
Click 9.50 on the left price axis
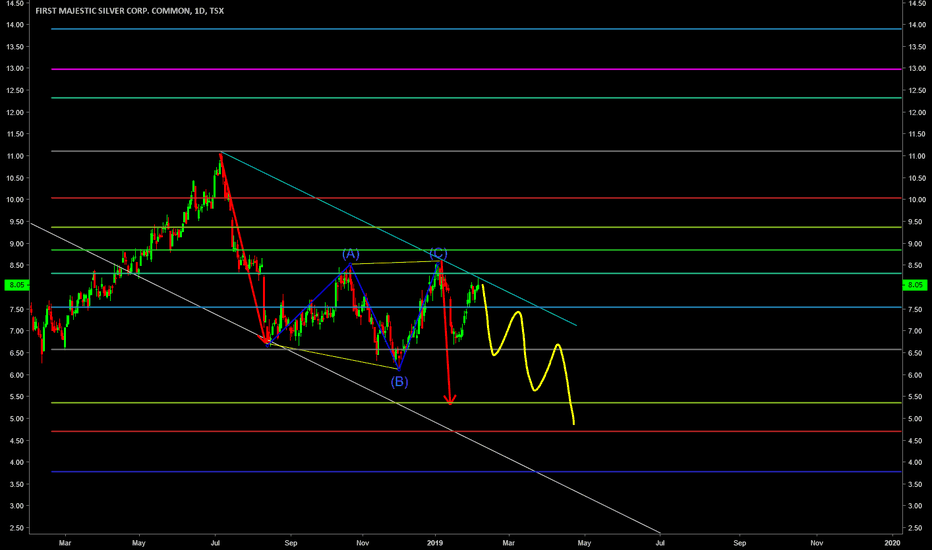tap(15, 222)
